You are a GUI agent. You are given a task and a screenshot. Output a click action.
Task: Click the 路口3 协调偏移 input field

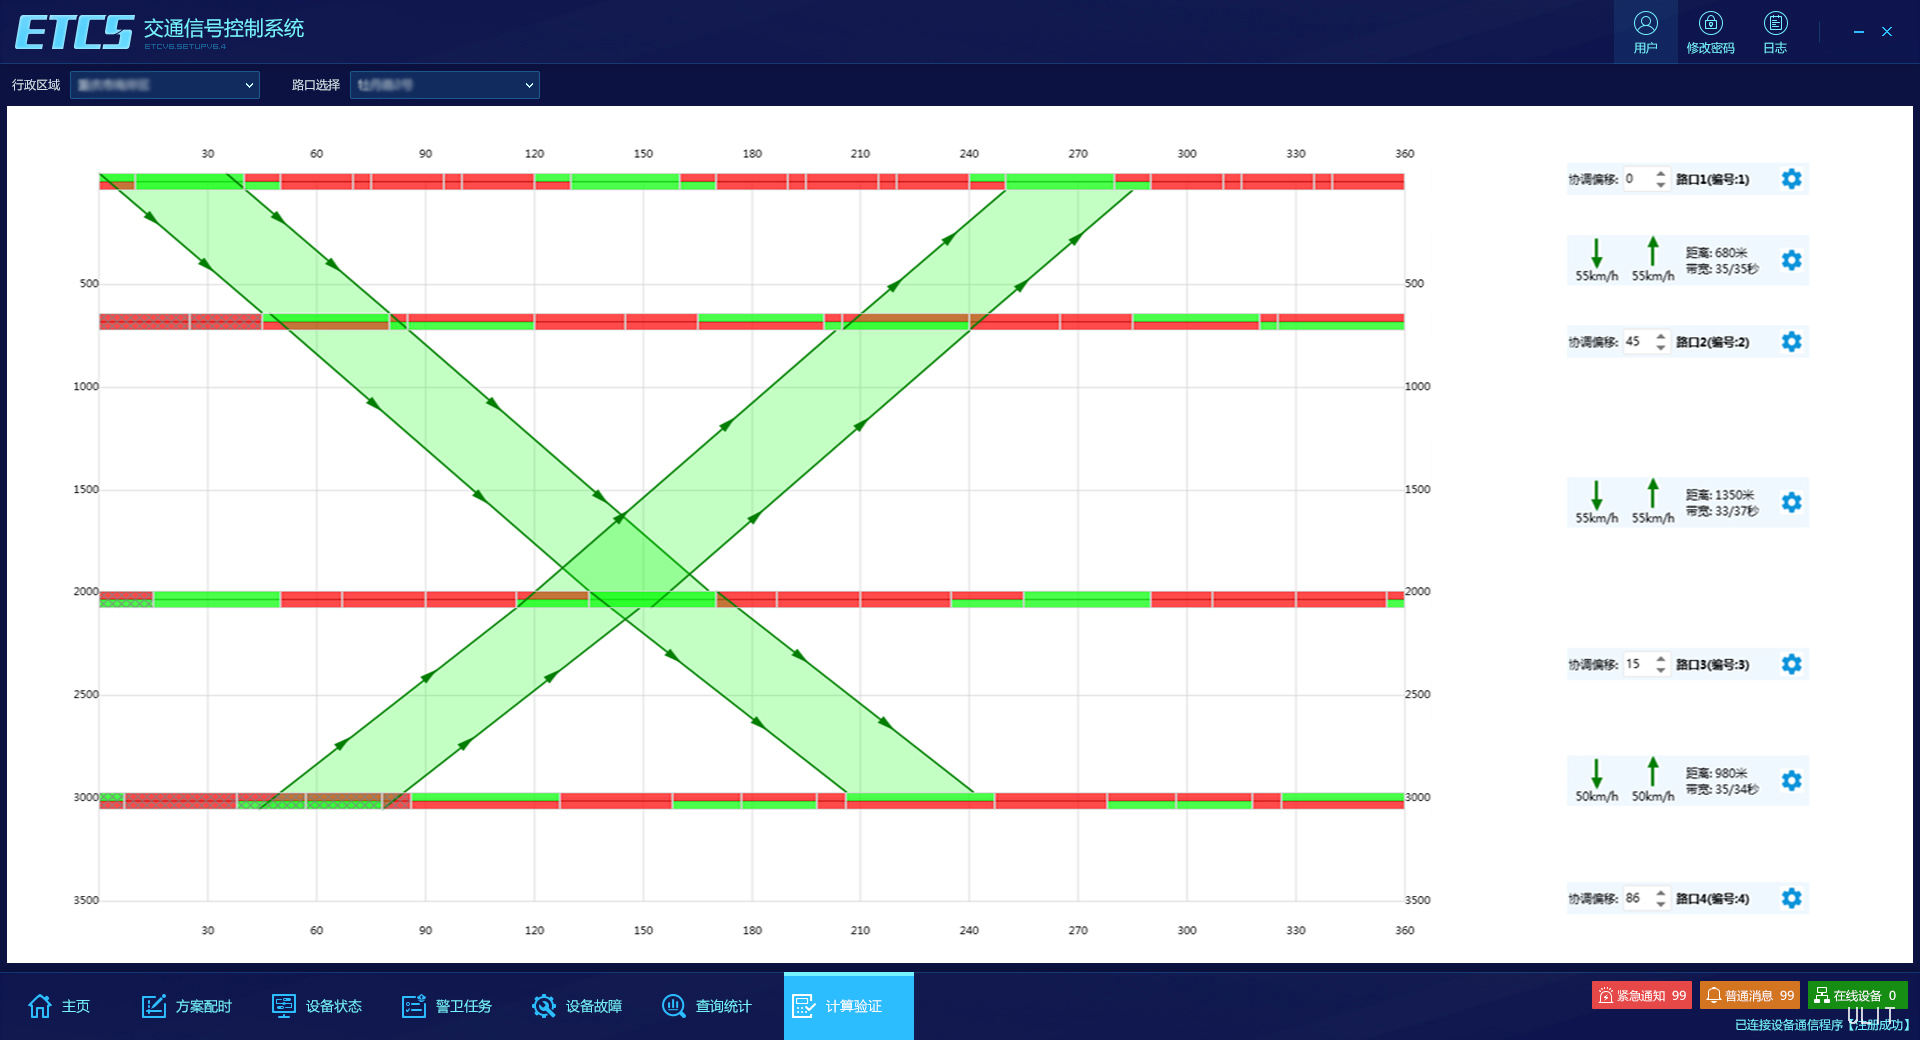tap(1637, 664)
